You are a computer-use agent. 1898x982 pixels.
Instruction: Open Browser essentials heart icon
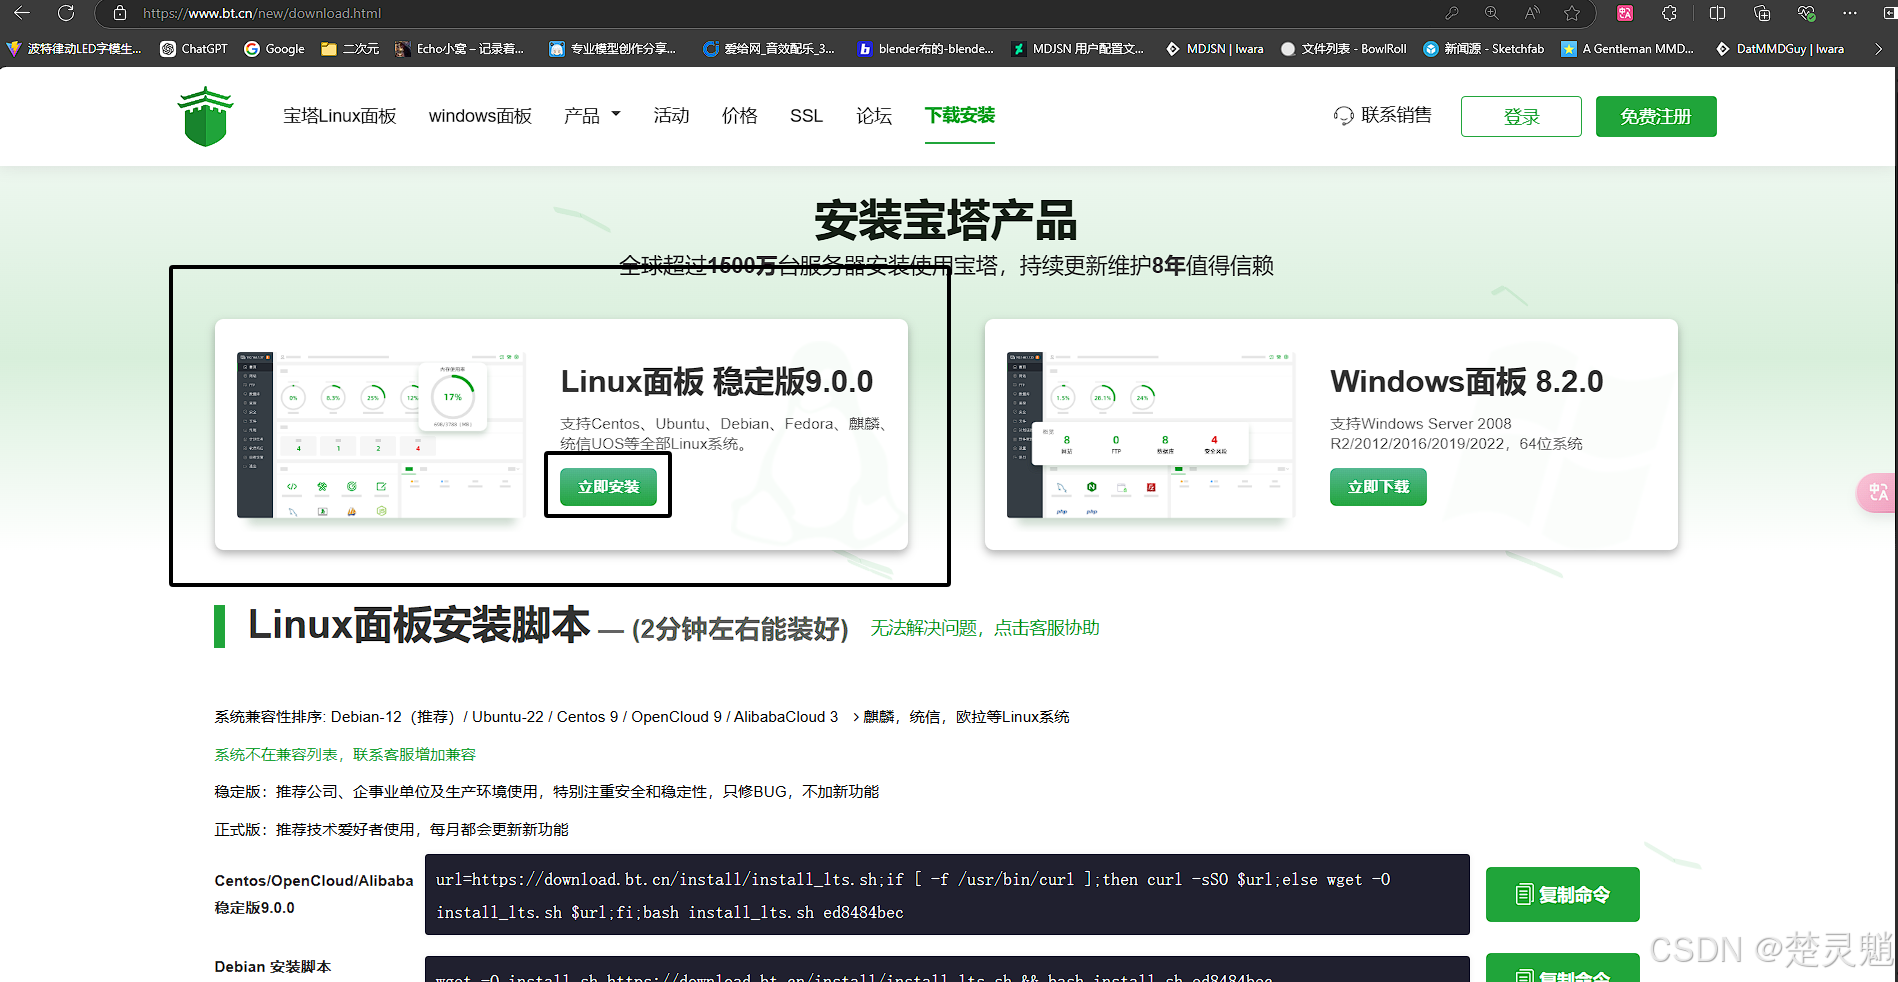click(x=1806, y=13)
